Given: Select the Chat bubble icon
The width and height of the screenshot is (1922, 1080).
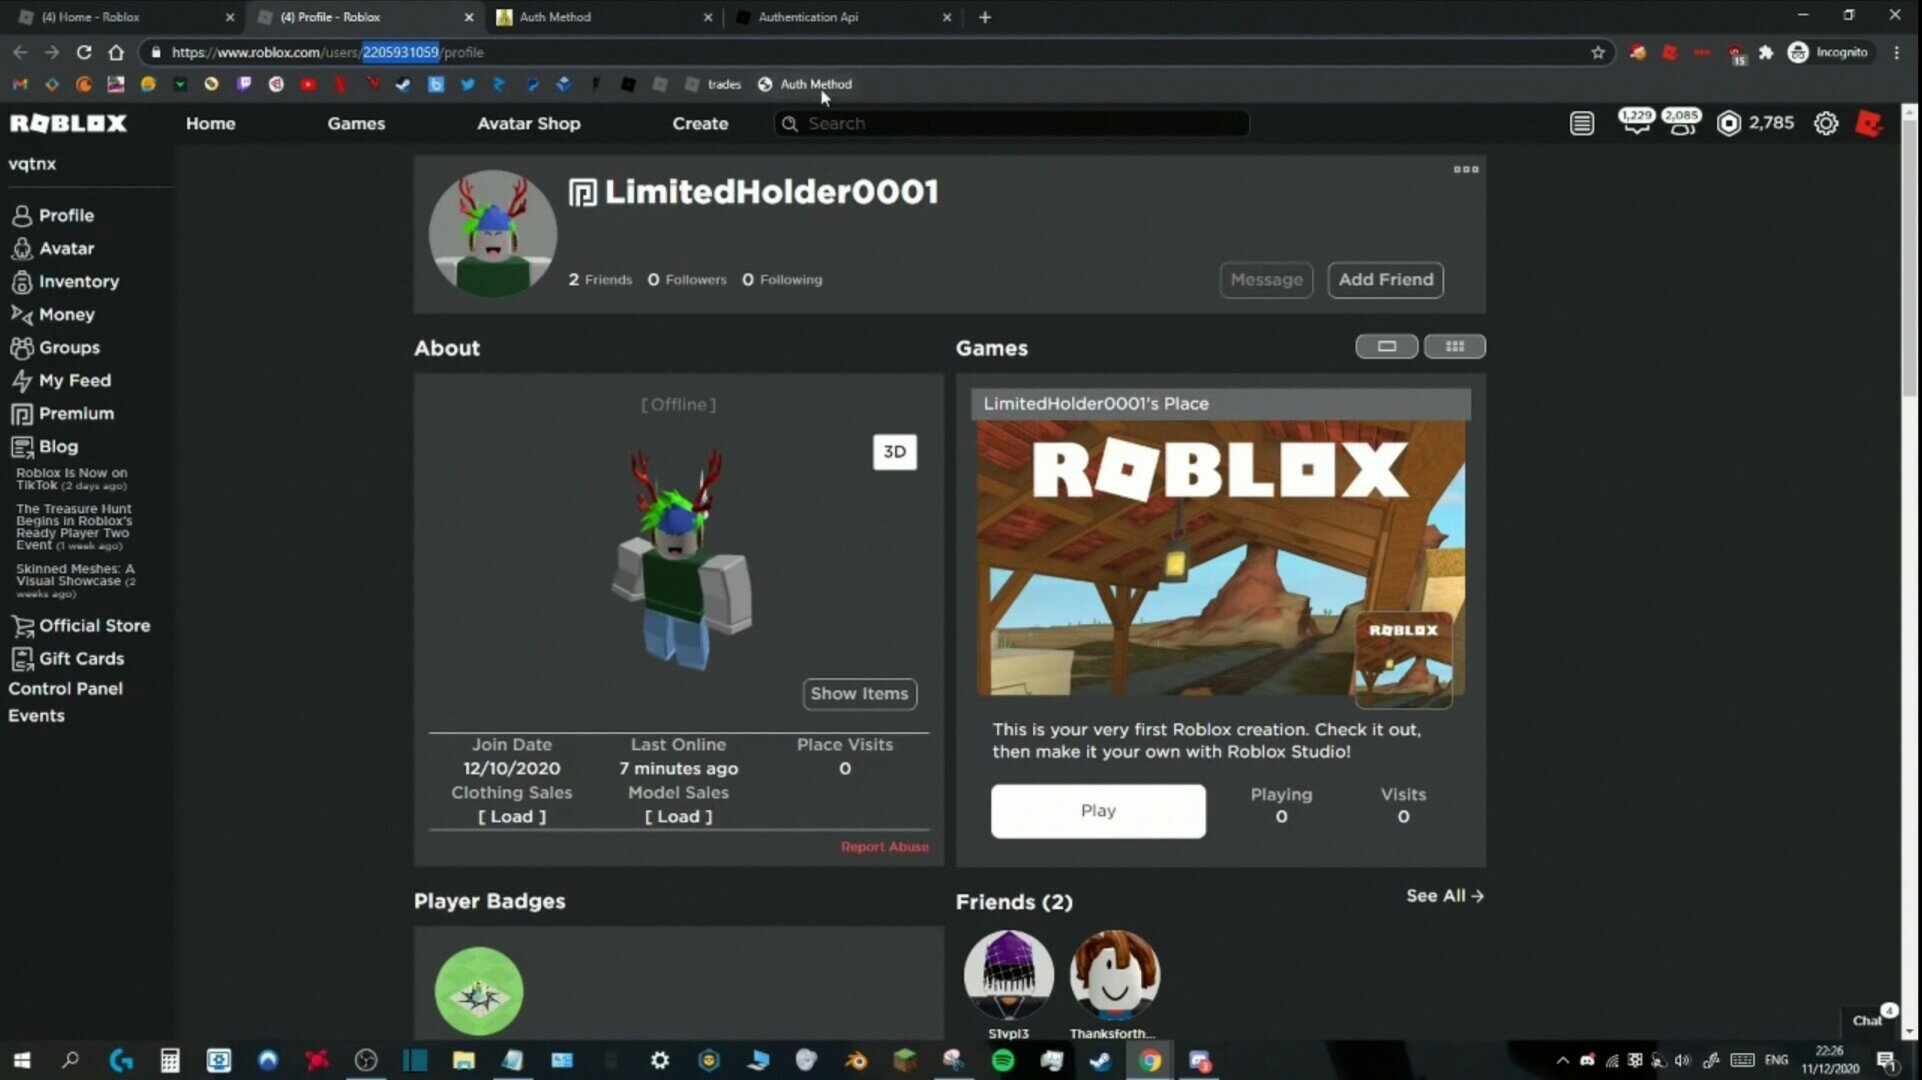Looking at the screenshot, I should pyautogui.click(x=1872, y=1019).
